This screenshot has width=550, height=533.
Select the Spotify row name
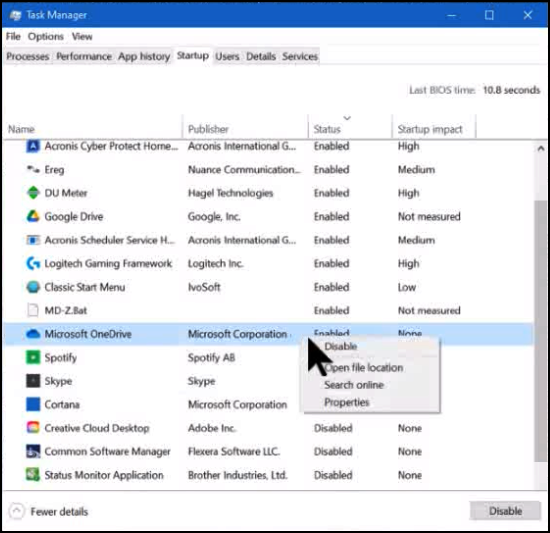(61, 358)
